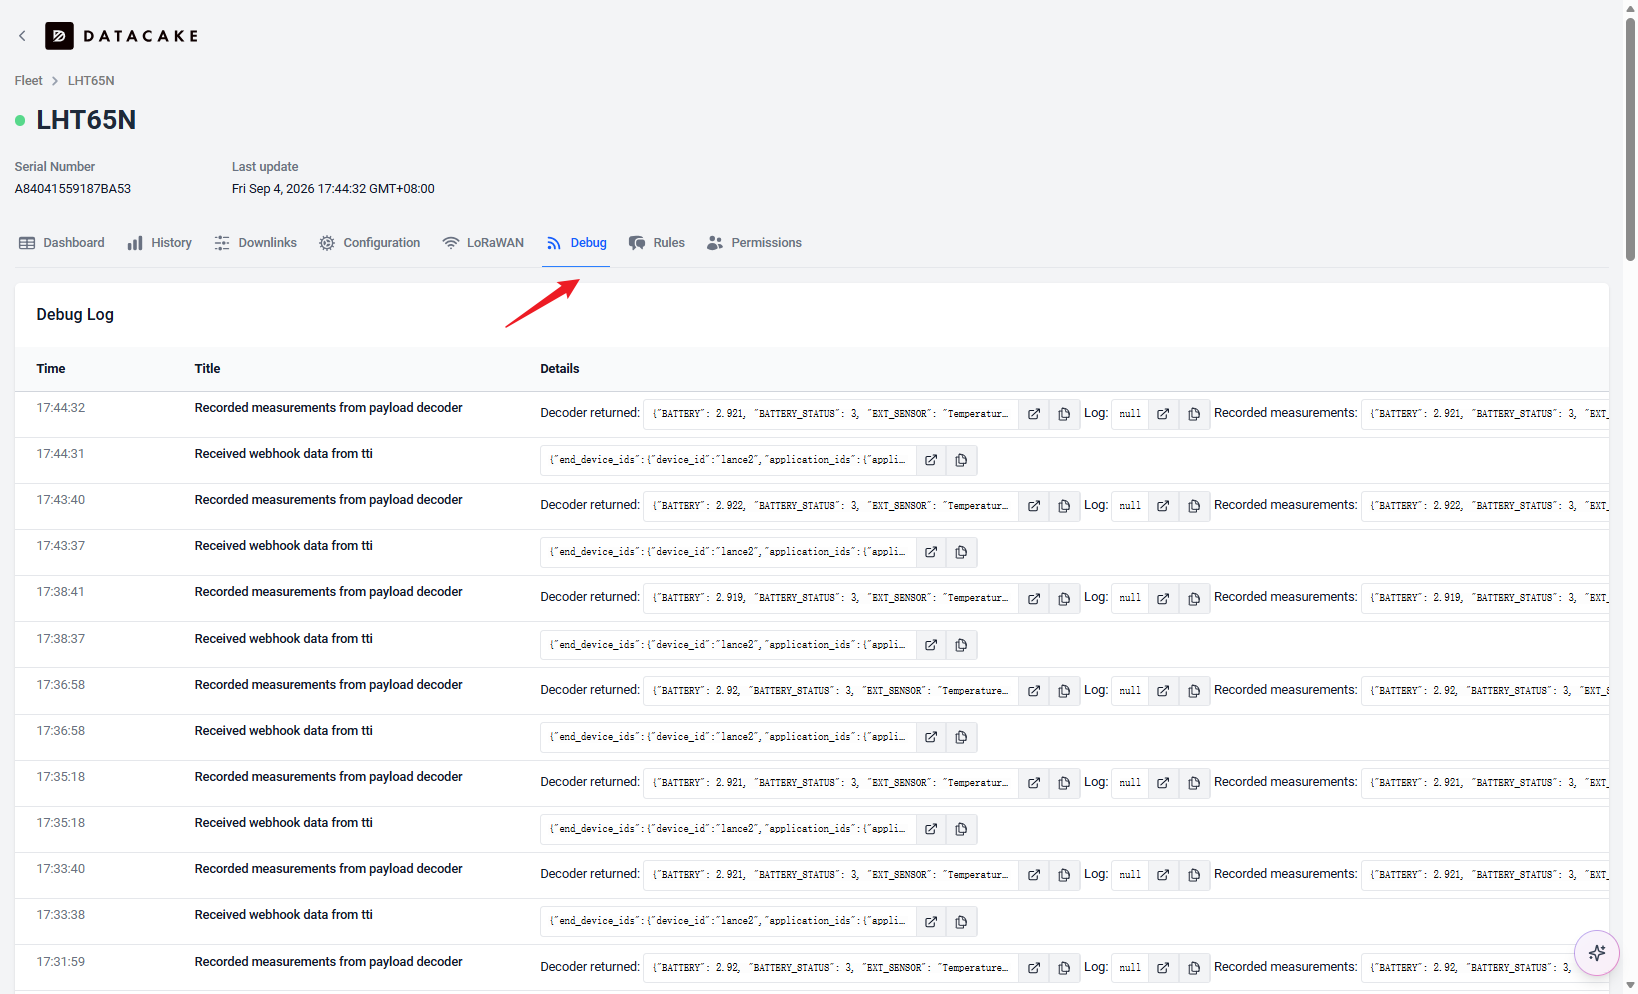This screenshot has height=994, width=1638.
Task: Go back using the top-left arrow
Action: click(22, 36)
